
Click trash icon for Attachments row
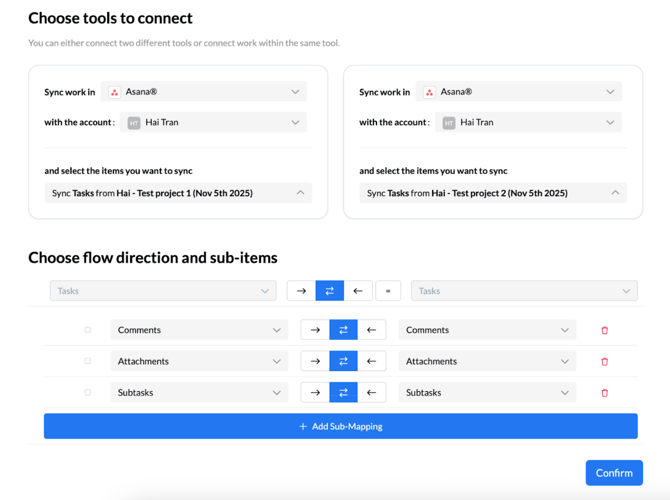tap(604, 362)
